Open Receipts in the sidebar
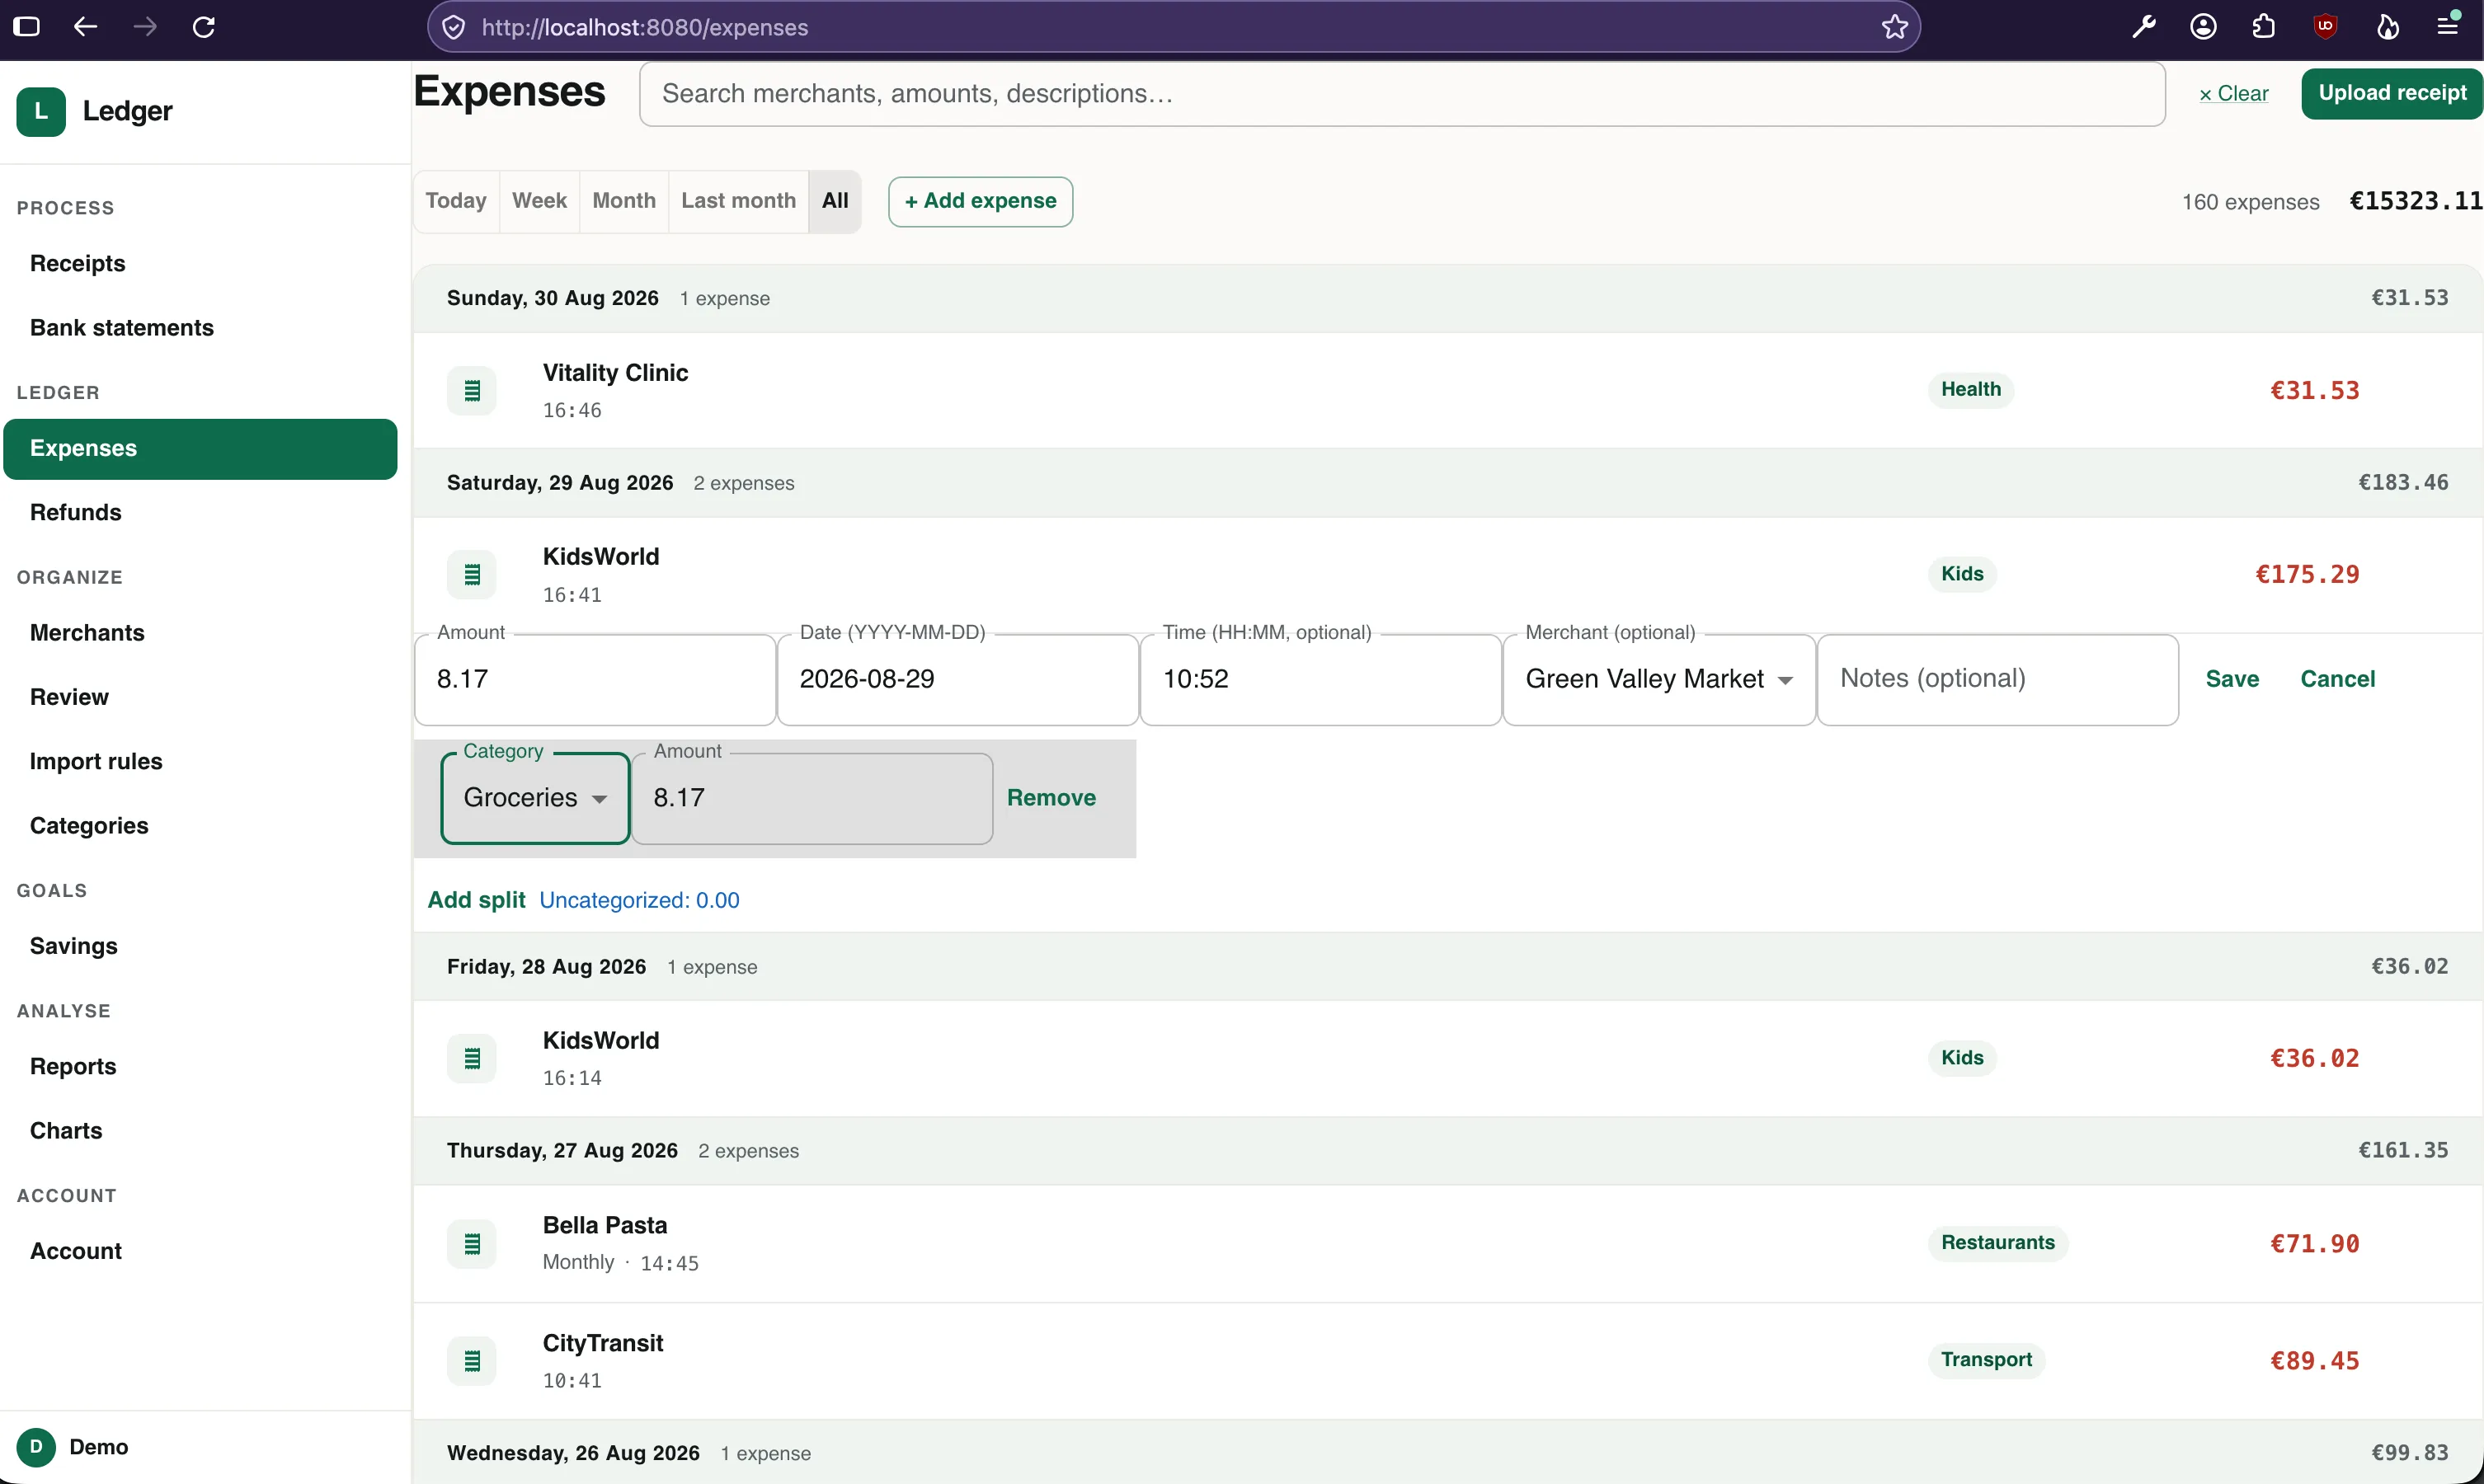This screenshot has height=1484, width=2484. click(x=200, y=264)
